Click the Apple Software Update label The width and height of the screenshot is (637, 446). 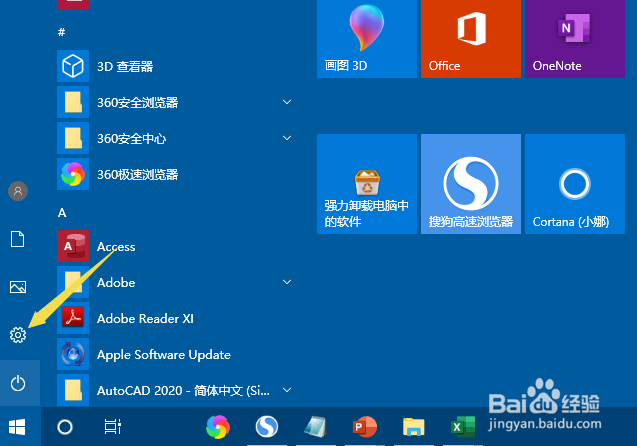click(164, 355)
